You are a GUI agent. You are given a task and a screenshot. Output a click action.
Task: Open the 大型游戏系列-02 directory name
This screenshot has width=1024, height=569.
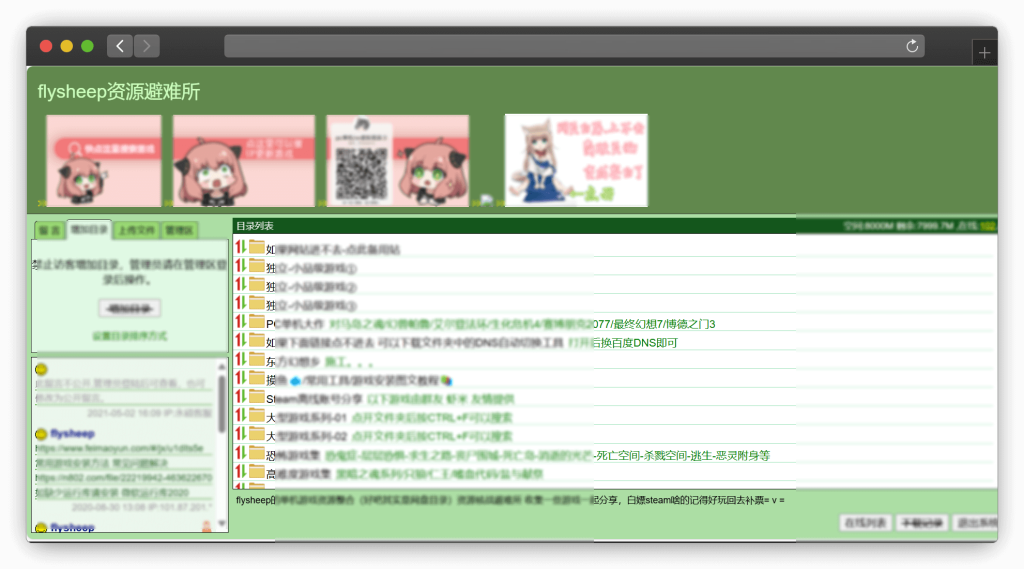pos(306,436)
